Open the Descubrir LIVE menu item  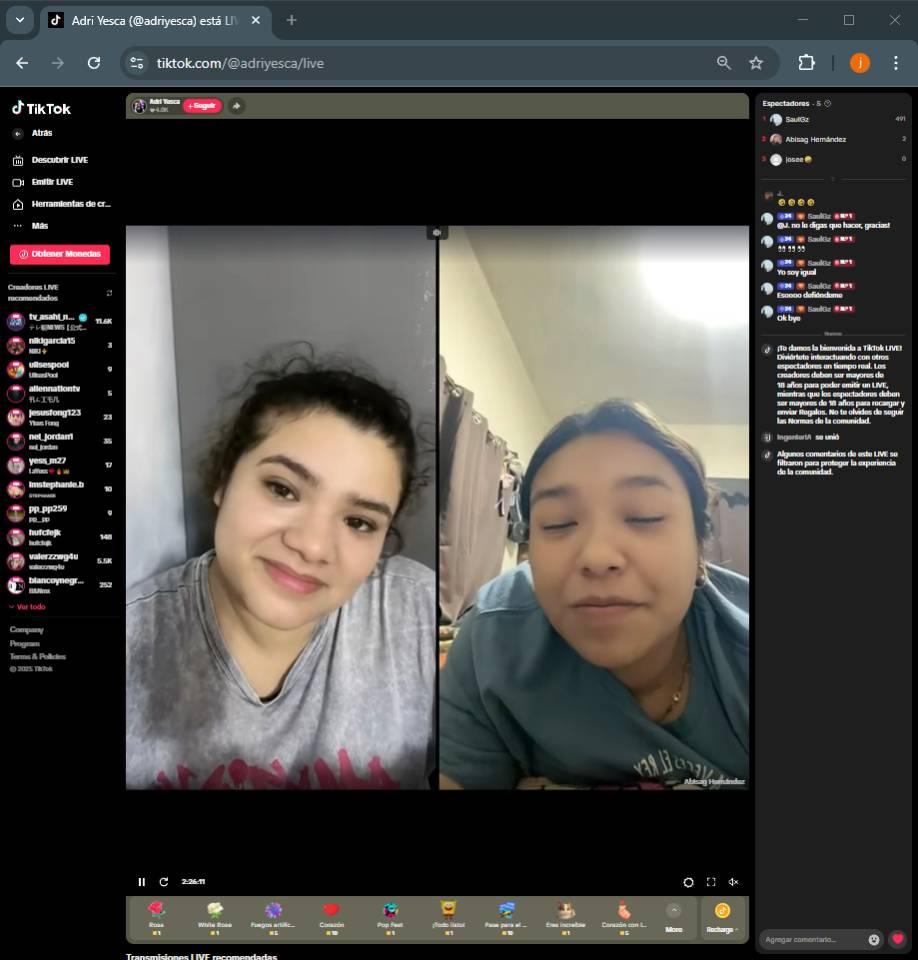[59, 160]
